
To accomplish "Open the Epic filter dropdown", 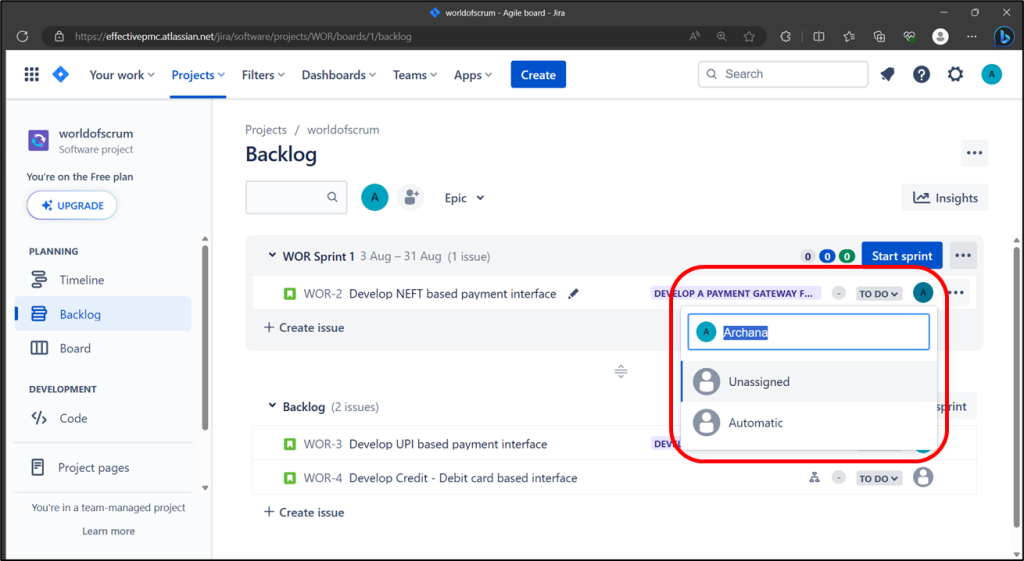I will pos(464,198).
